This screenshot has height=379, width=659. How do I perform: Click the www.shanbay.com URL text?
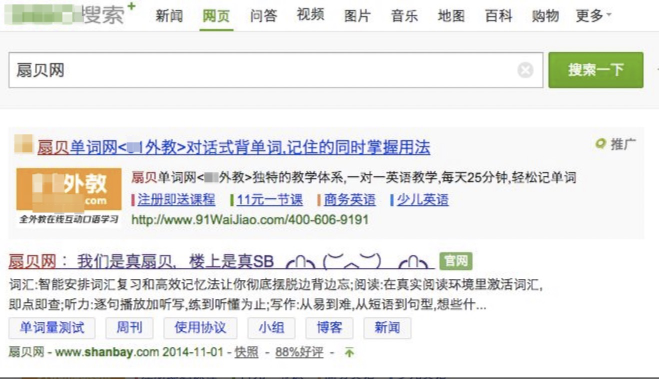click(107, 352)
